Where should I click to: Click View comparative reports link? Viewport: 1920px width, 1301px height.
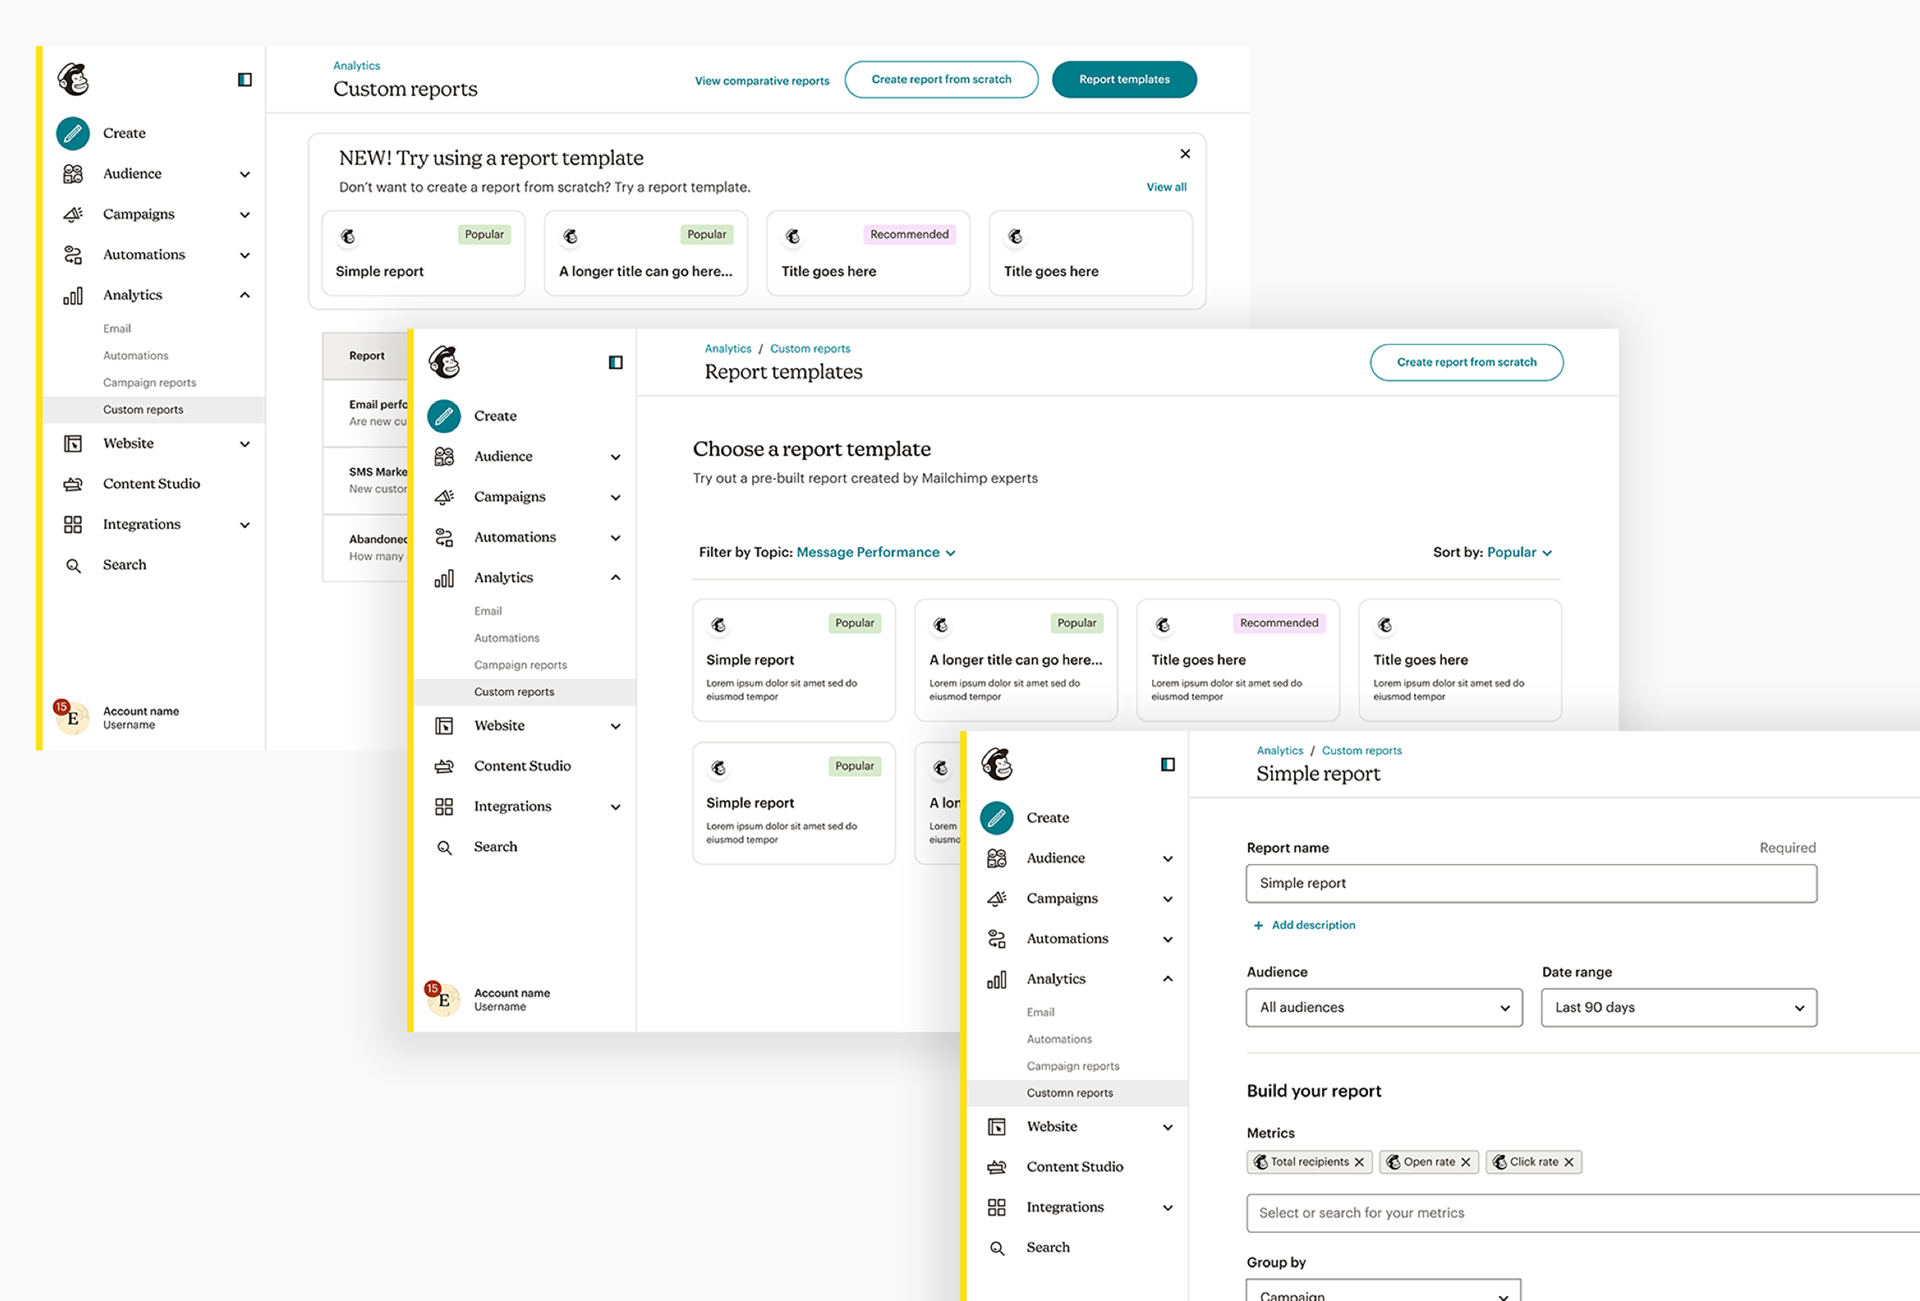click(762, 81)
